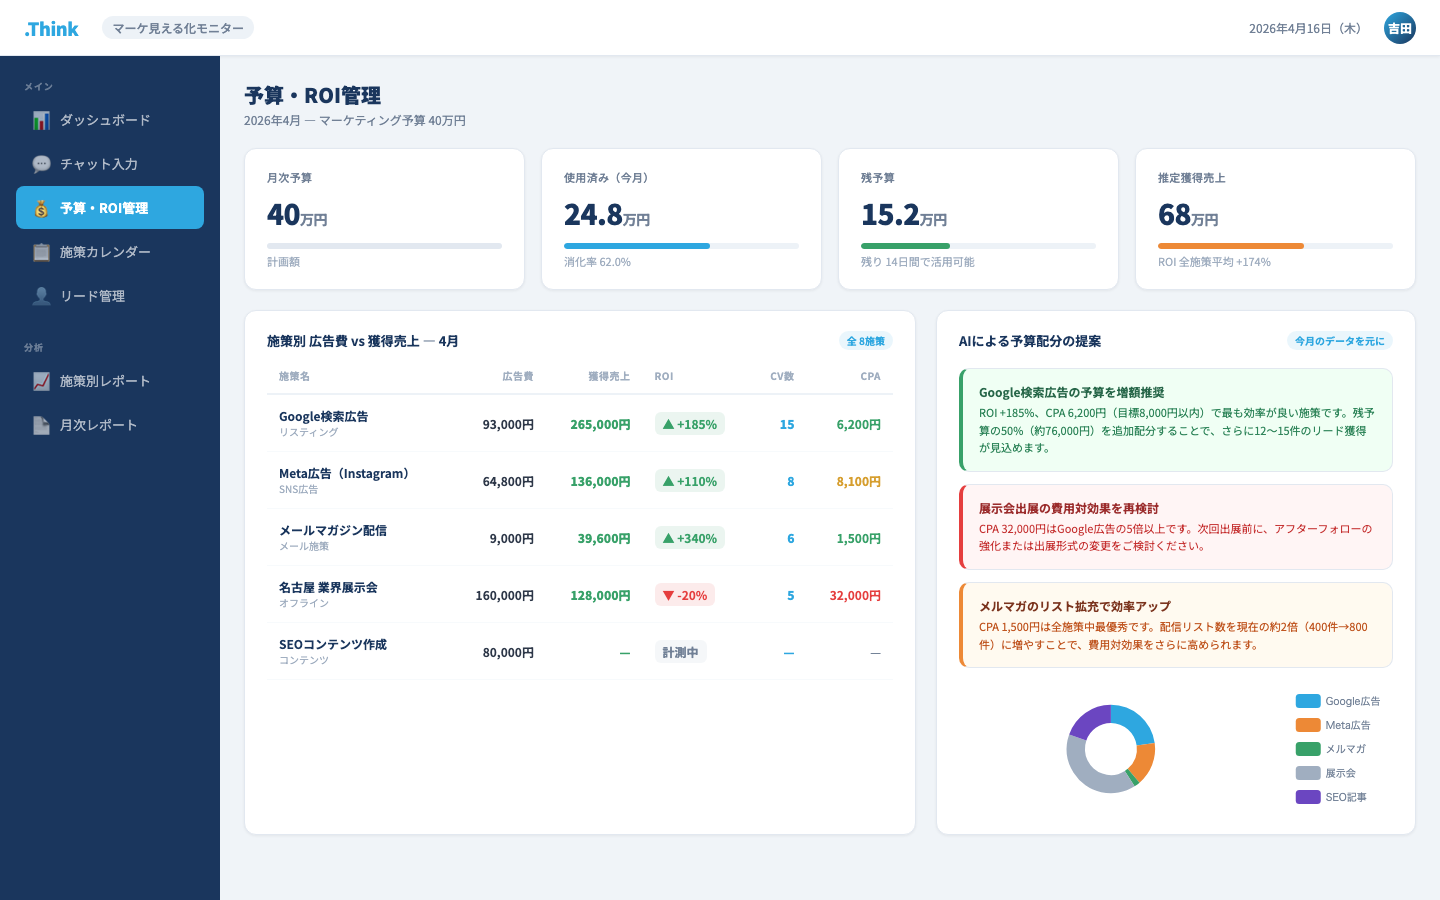Open the 吉田 user avatar
This screenshot has height=900, width=1440.
click(1400, 28)
